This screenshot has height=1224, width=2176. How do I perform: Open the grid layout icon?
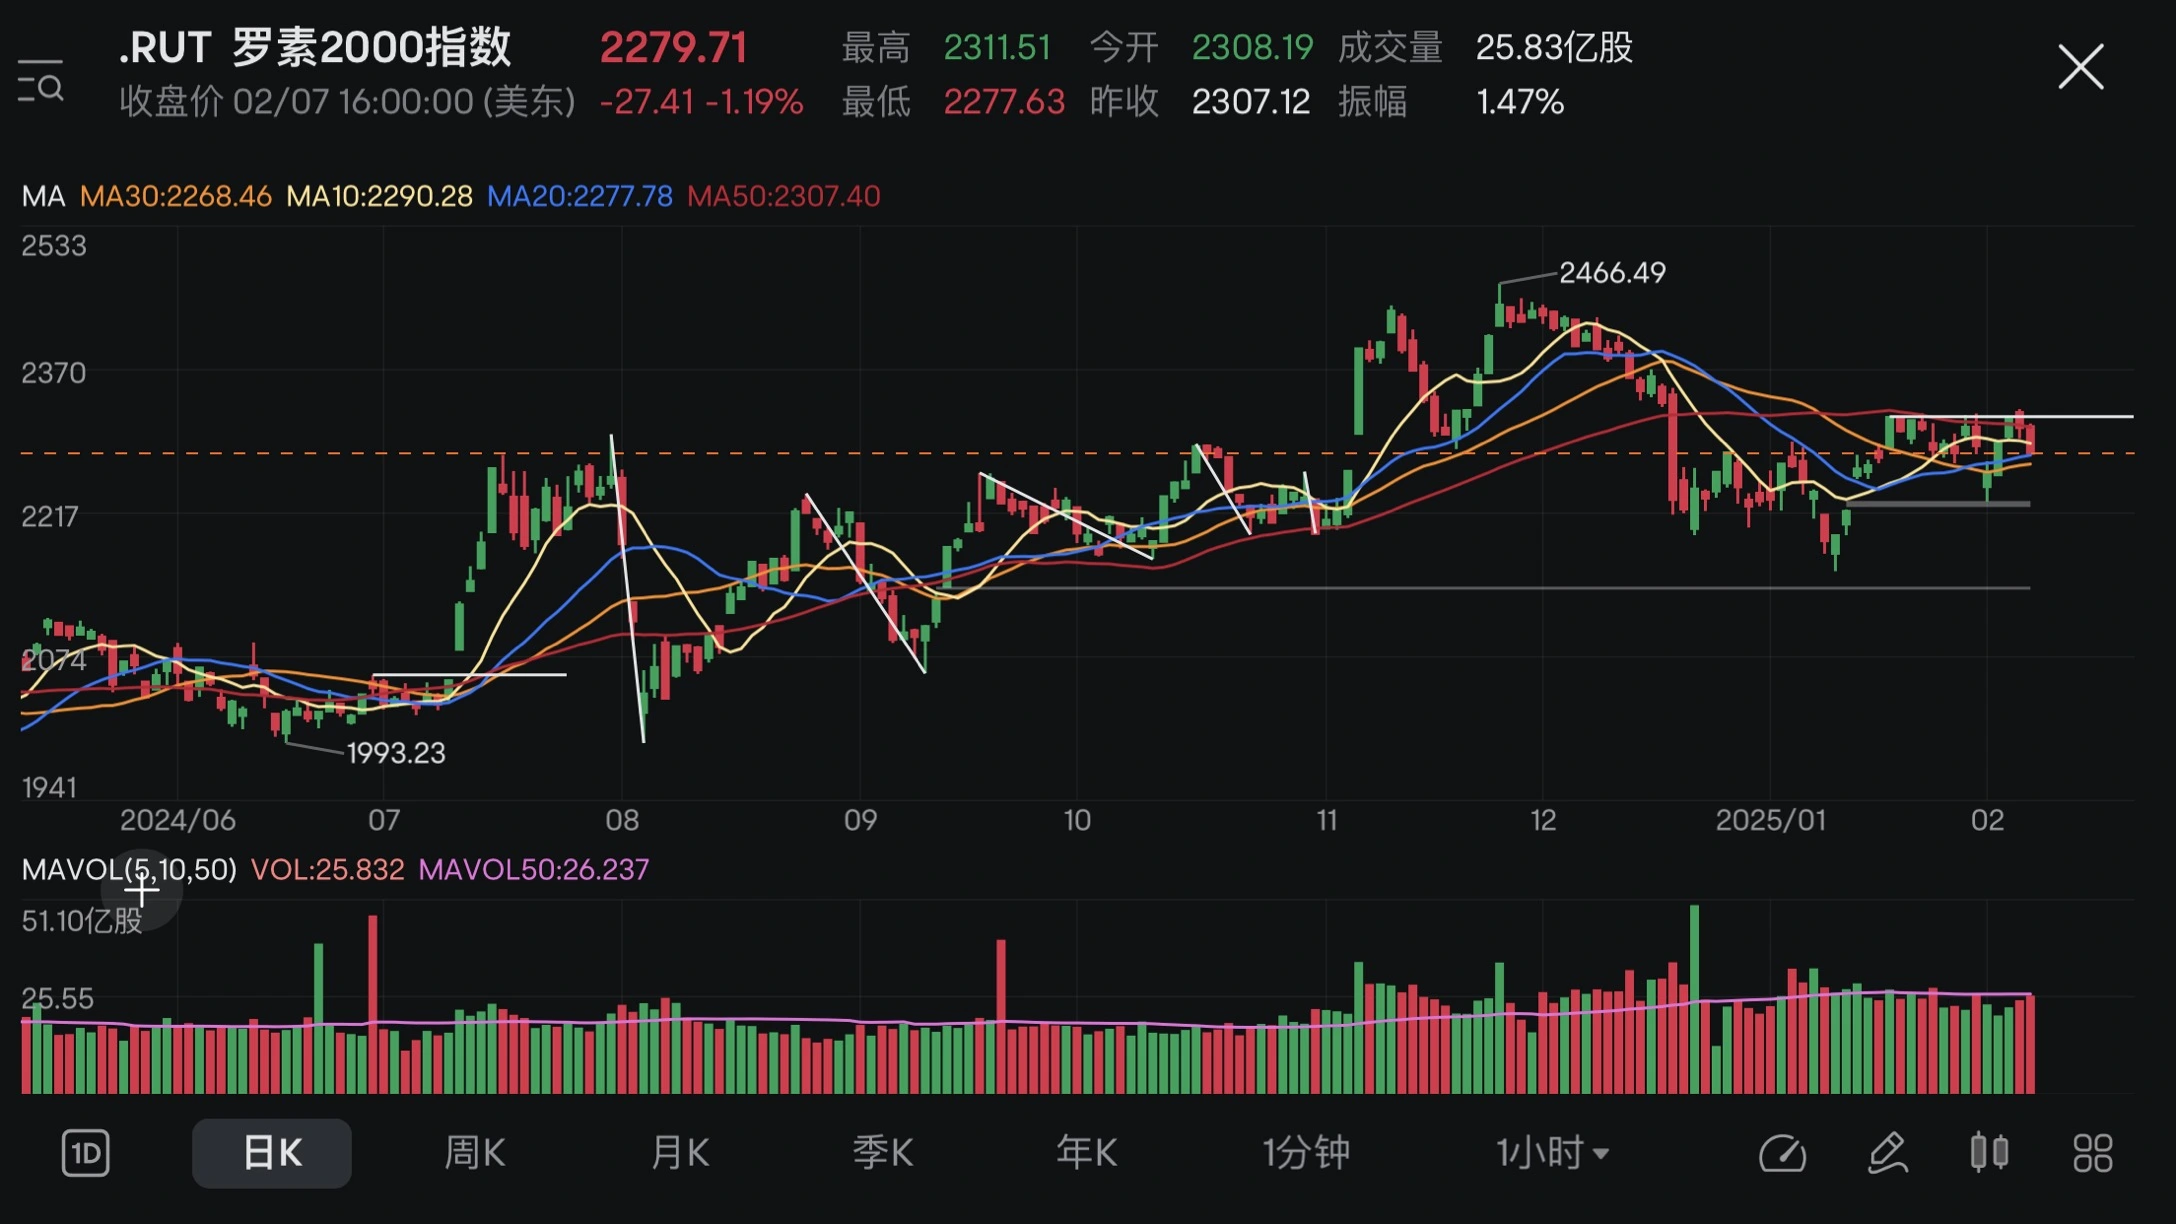pos(2093,1153)
